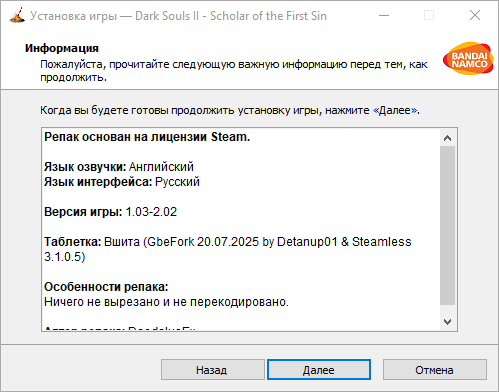Click the 'Репак основан на лицензии Steam' line
Screen dimensions: 499x392
click(x=147, y=137)
